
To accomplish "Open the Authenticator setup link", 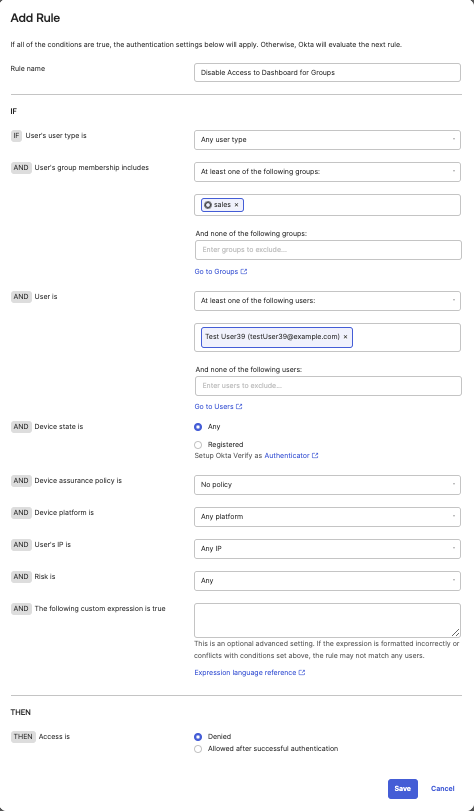I will coord(291,456).
